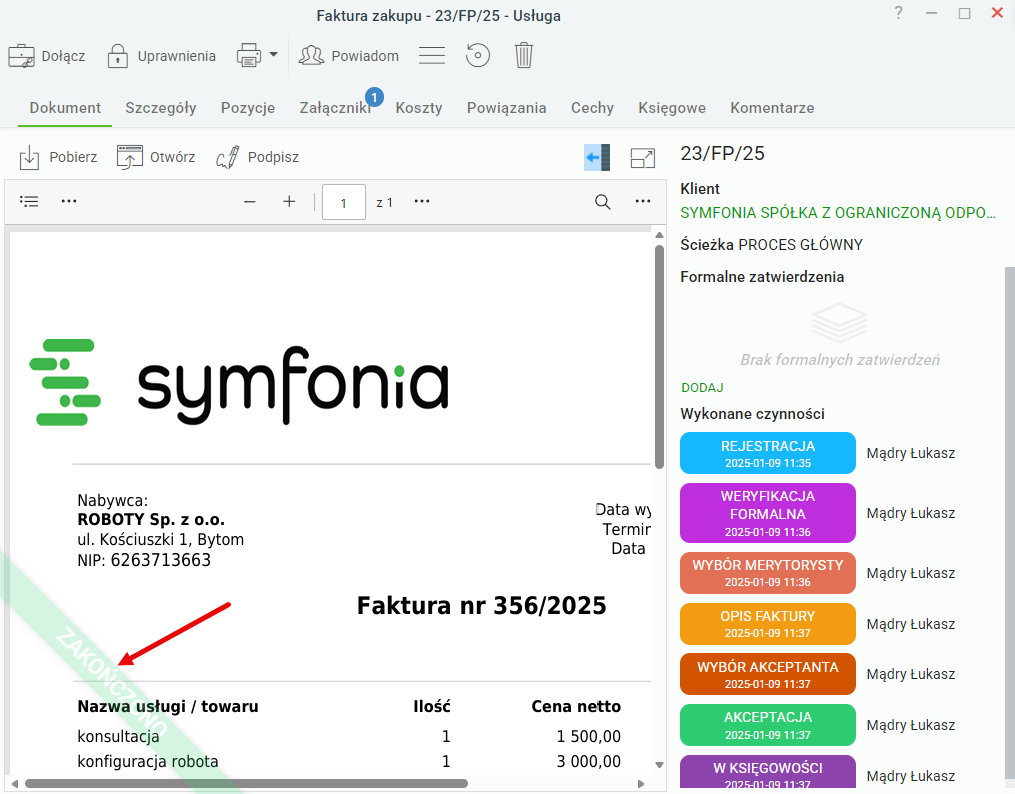Select the REJESTRACJA step badge
This screenshot has width=1015, height=794.
(768, 453)
